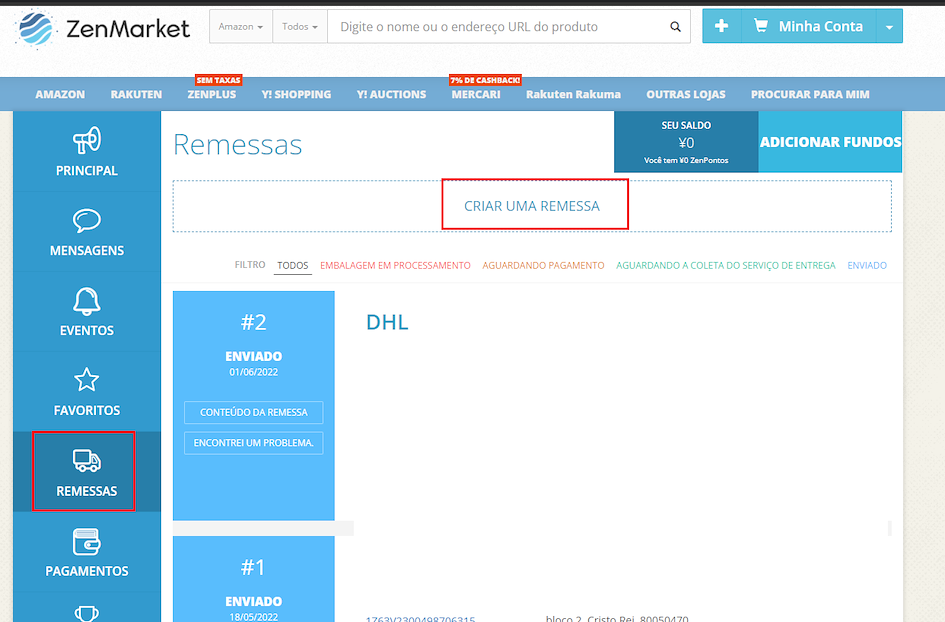Viewport: 945px width, 622px height.
Task: Select the TODOS filter
Action: click(292, 265)
